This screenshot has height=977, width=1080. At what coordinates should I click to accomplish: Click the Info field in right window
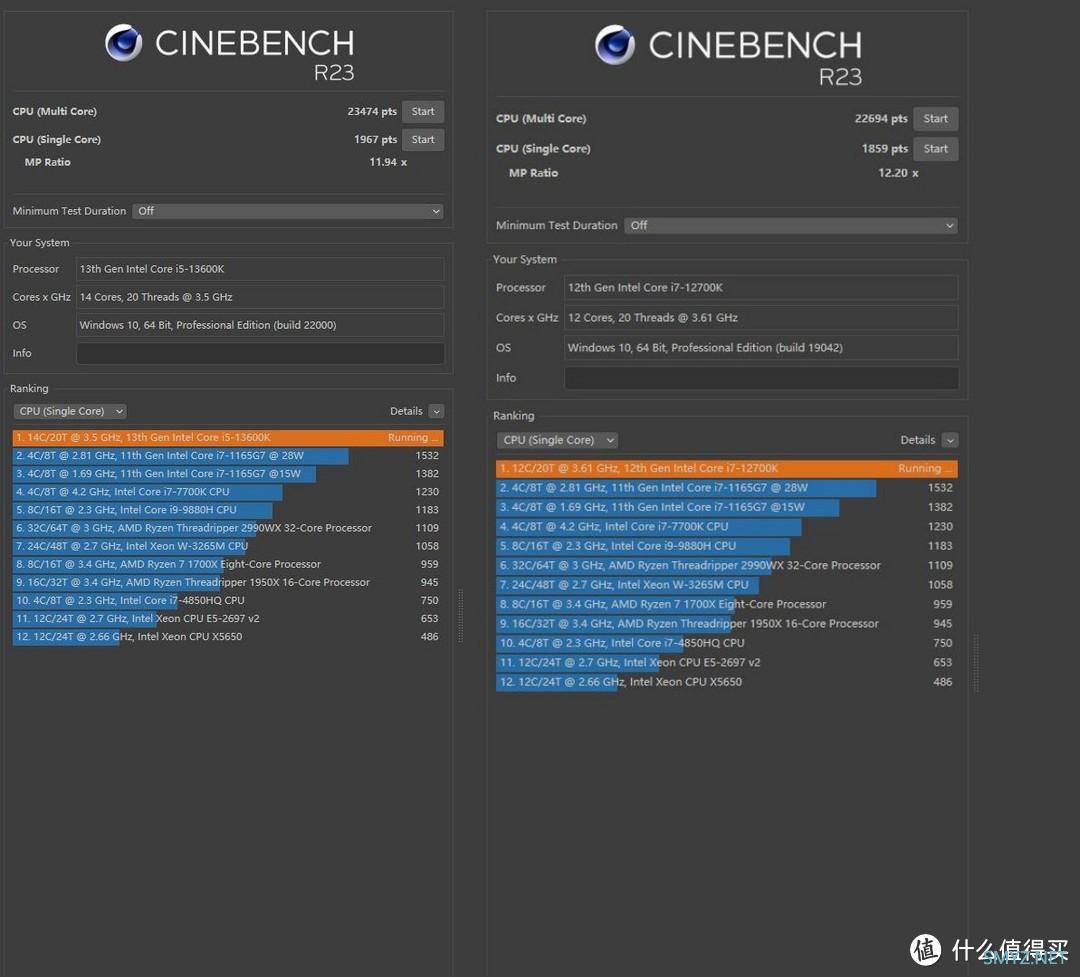pos(761,378)
